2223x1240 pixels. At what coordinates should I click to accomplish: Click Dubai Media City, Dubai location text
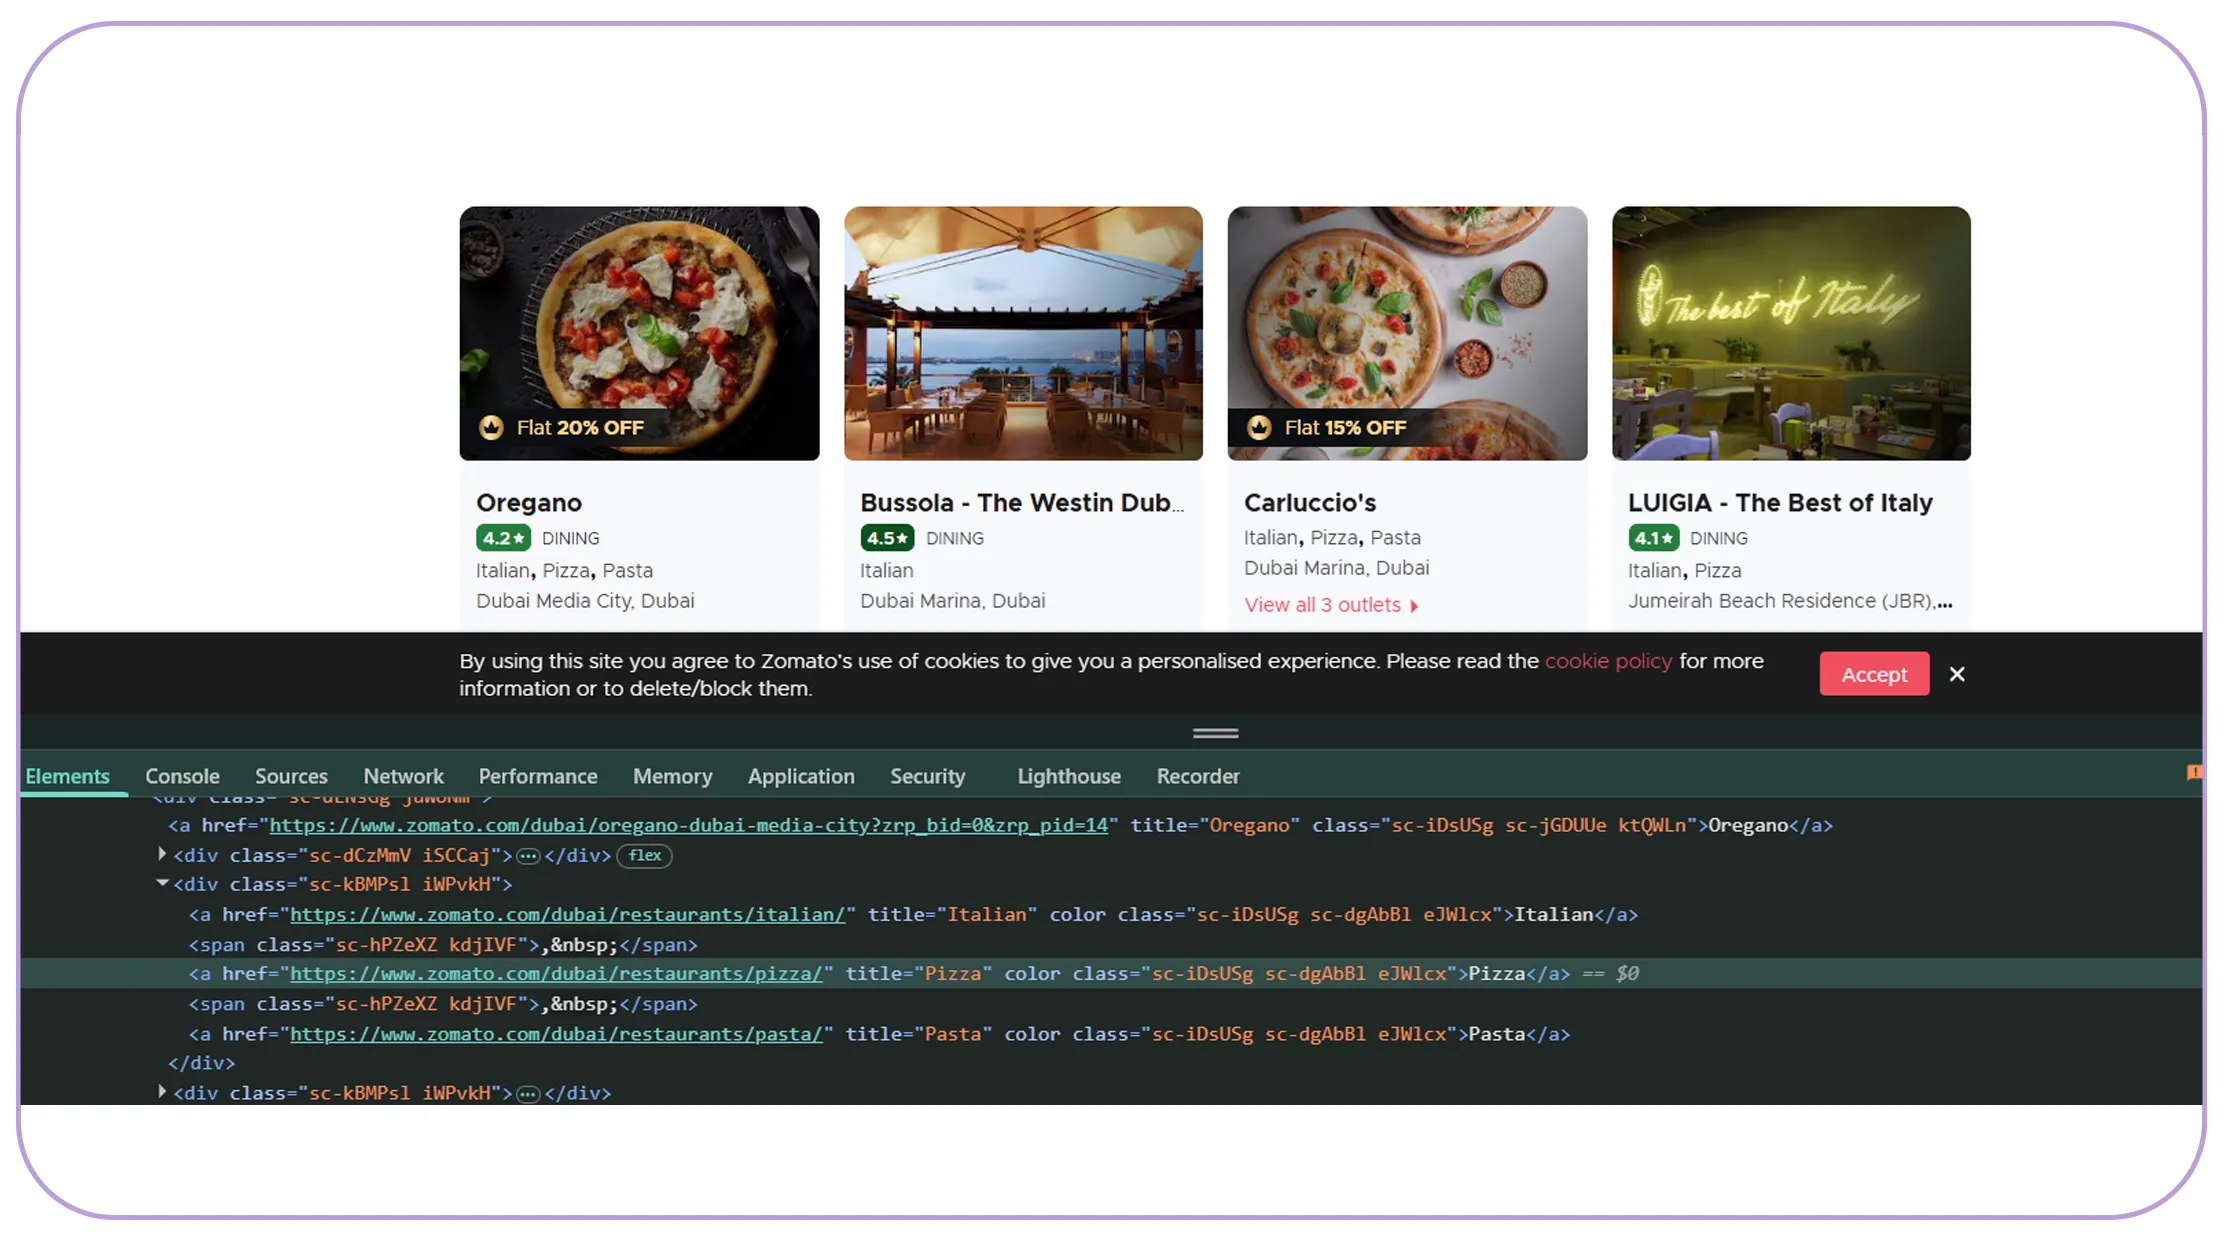tap(585, 601)
